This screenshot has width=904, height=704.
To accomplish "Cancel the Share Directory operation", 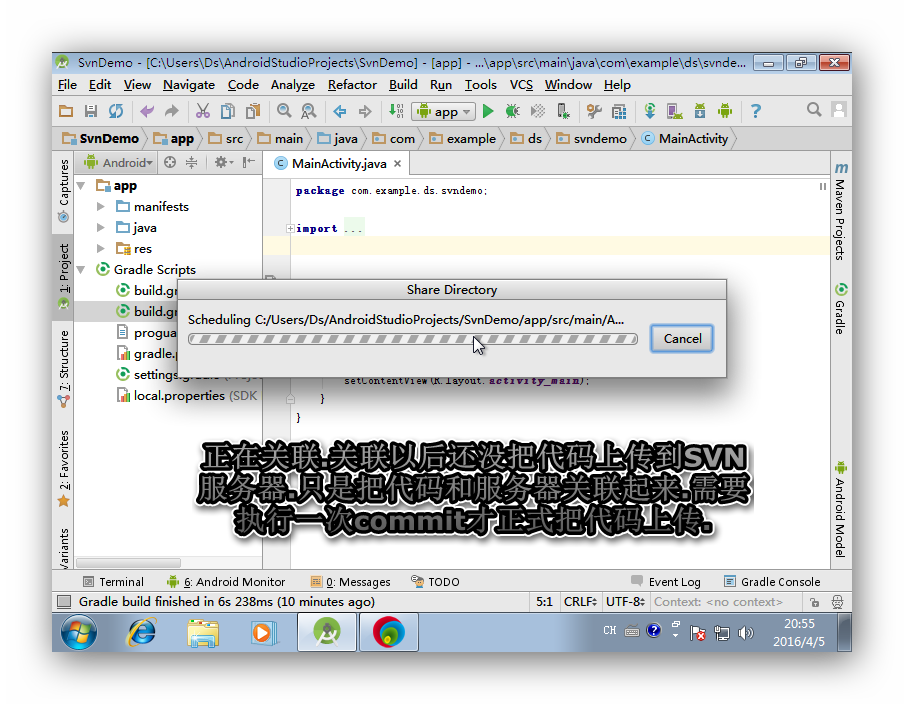I will [x=682, y=339].
